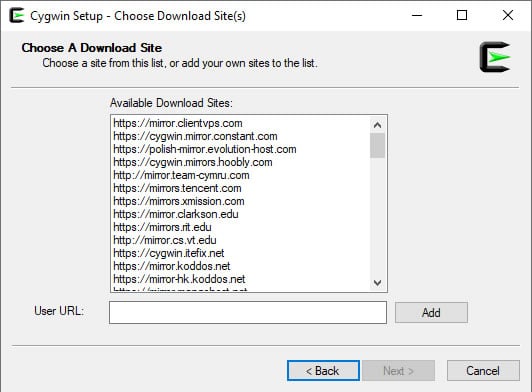Select https://mirrors.rit.edu mirror
The image size is (532, 392).
(162, 227)
